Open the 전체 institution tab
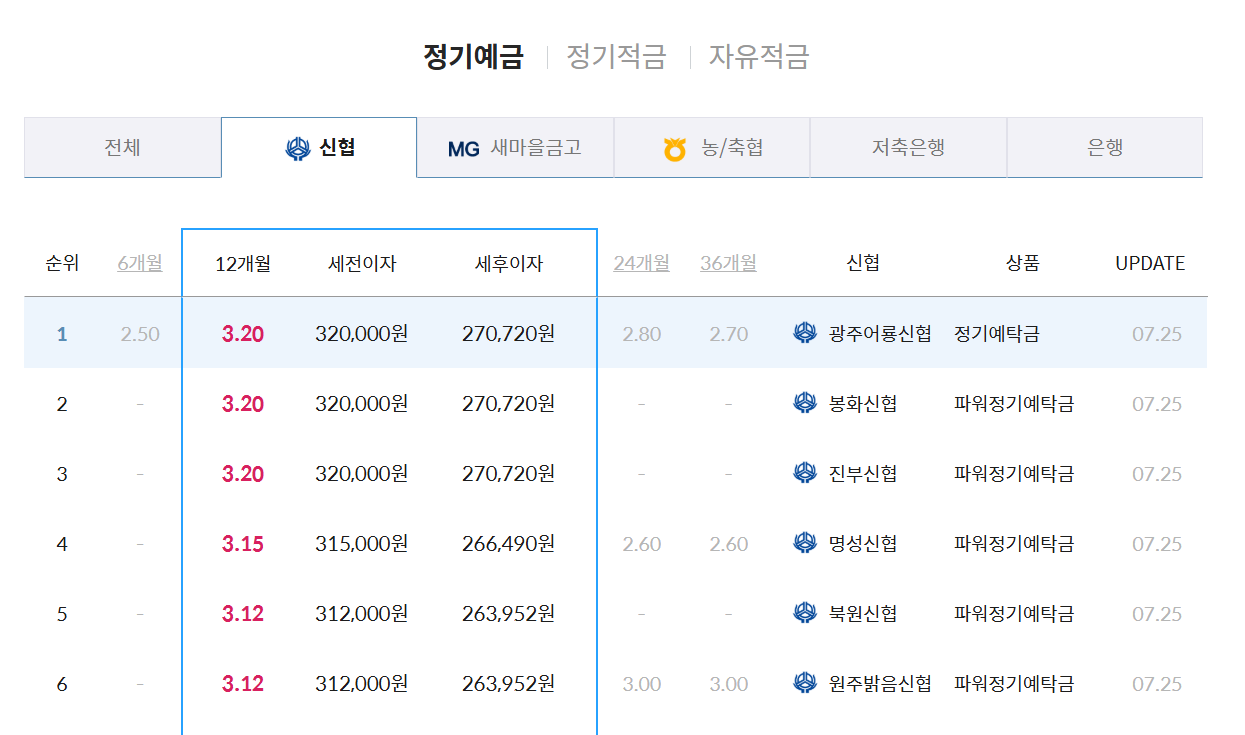 point(122,148)
